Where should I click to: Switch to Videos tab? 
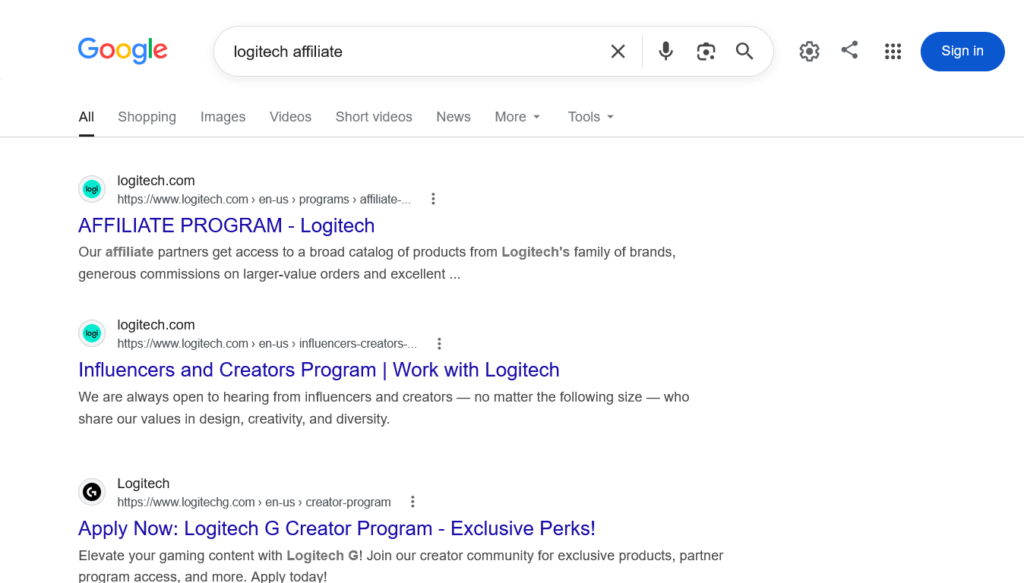(291, 117)
